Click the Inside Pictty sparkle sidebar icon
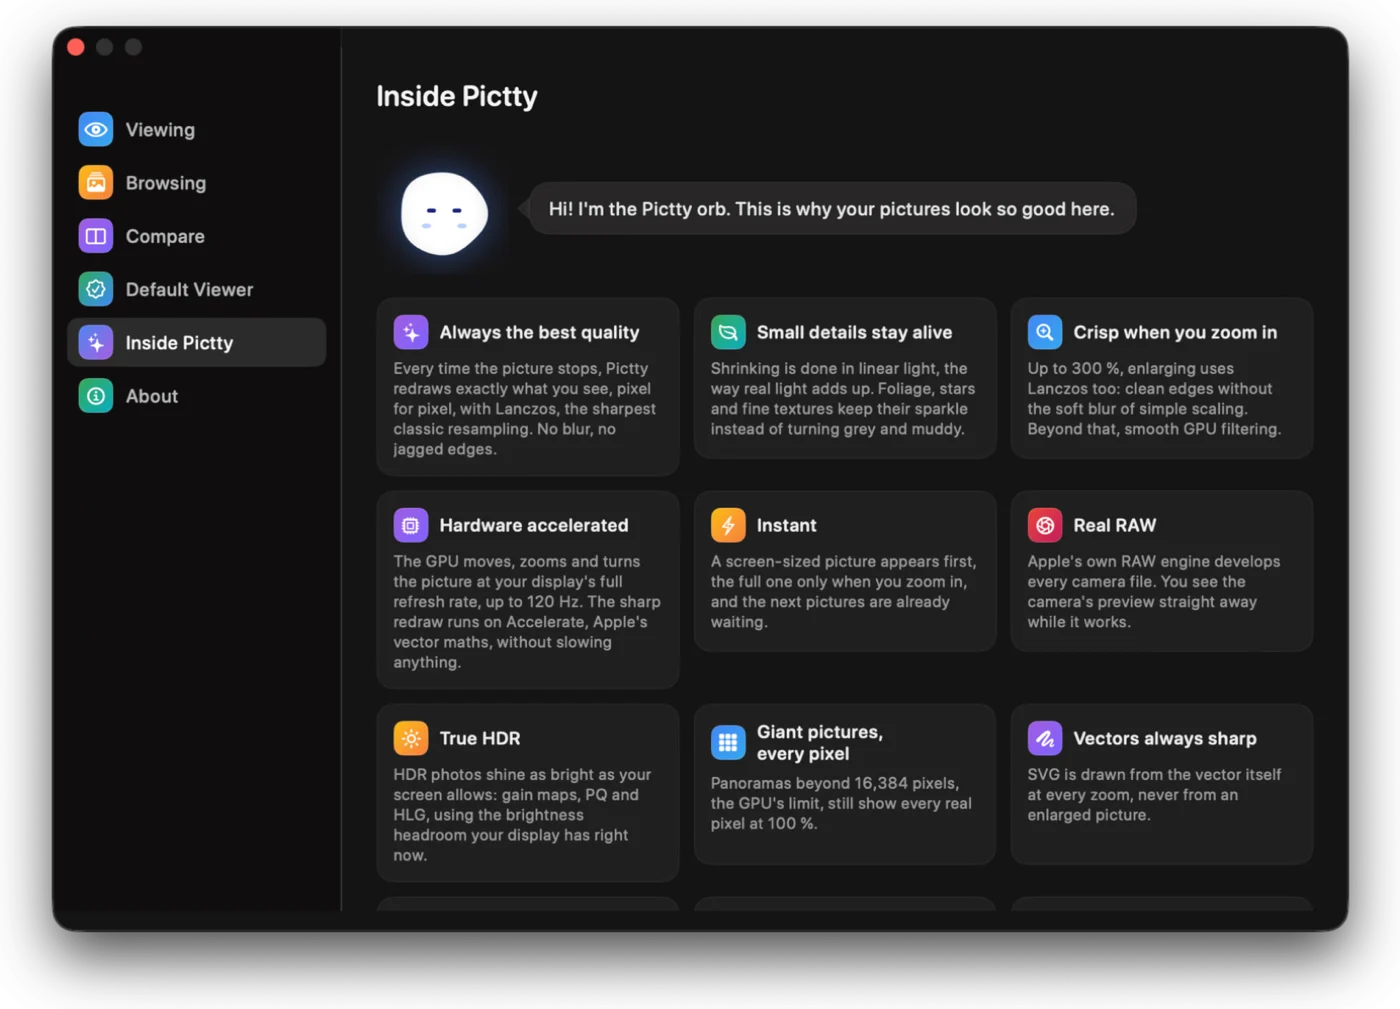1400x1009 pixels. pyautogui.click(x=96, y=343)
